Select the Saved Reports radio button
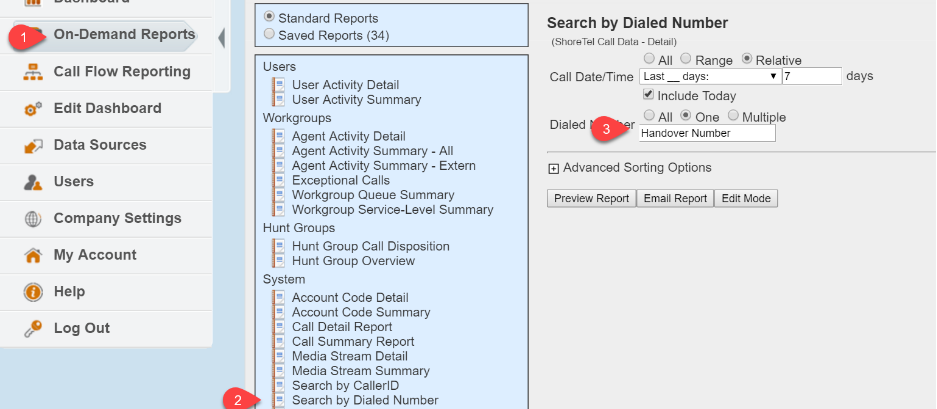937x409 pixels. (269, 34)
